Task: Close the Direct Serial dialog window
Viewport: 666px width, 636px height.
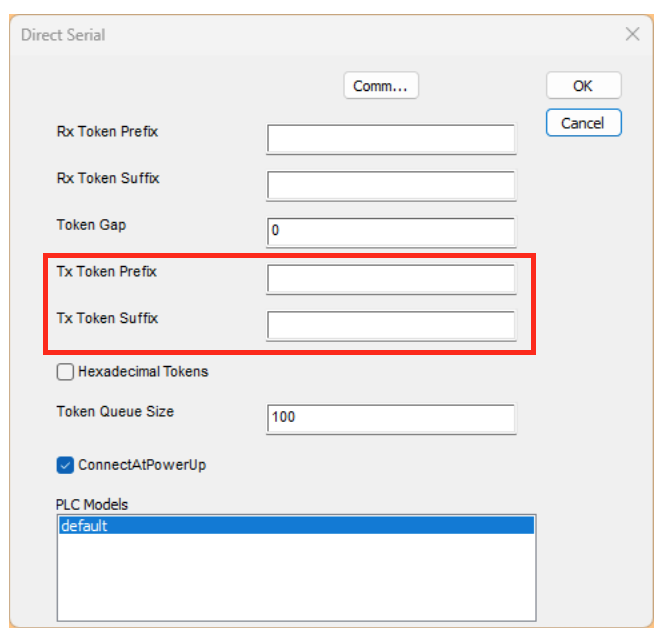Action: pyautogui.click(x=632, y=34)
